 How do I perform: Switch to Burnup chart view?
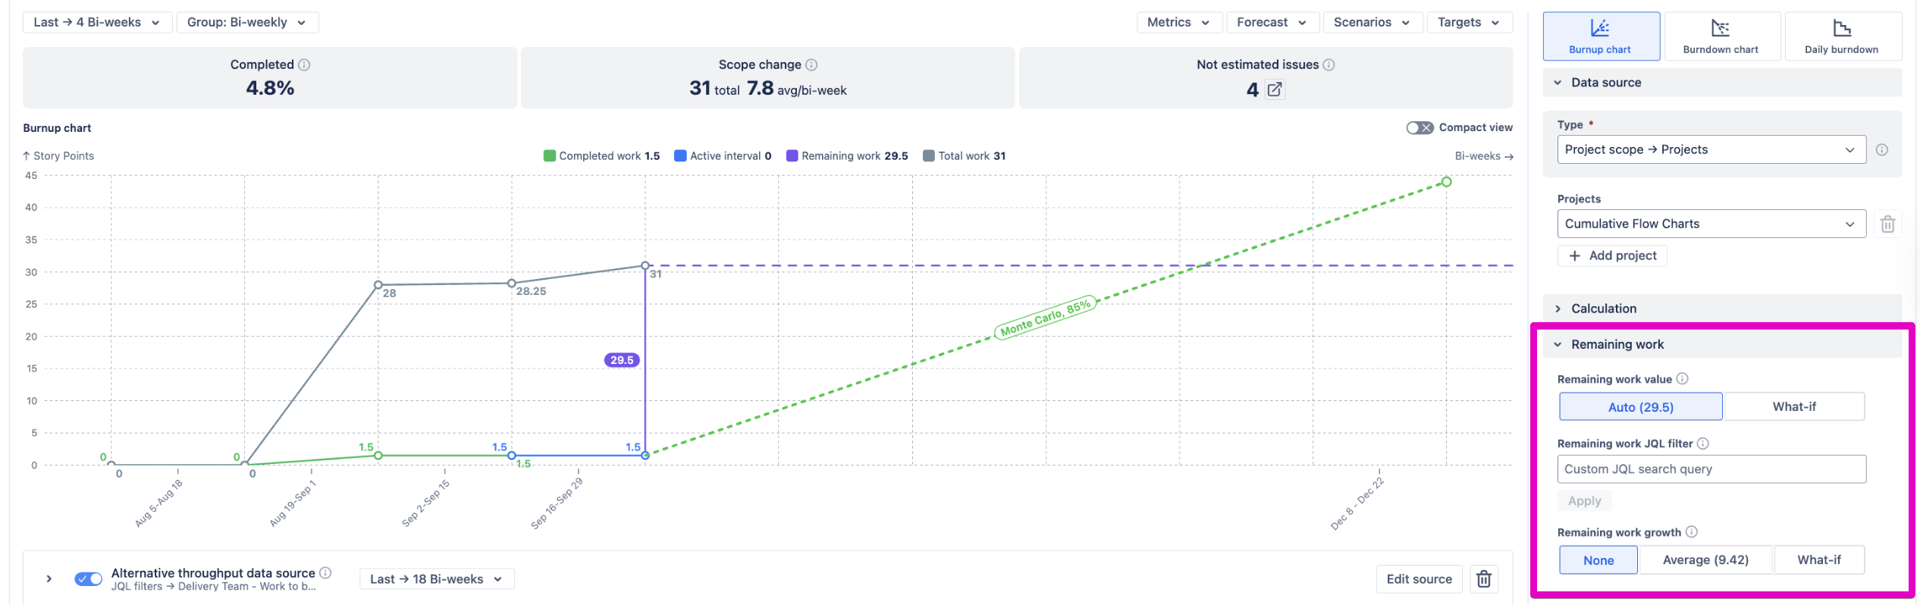click(x=1601, y=36)
